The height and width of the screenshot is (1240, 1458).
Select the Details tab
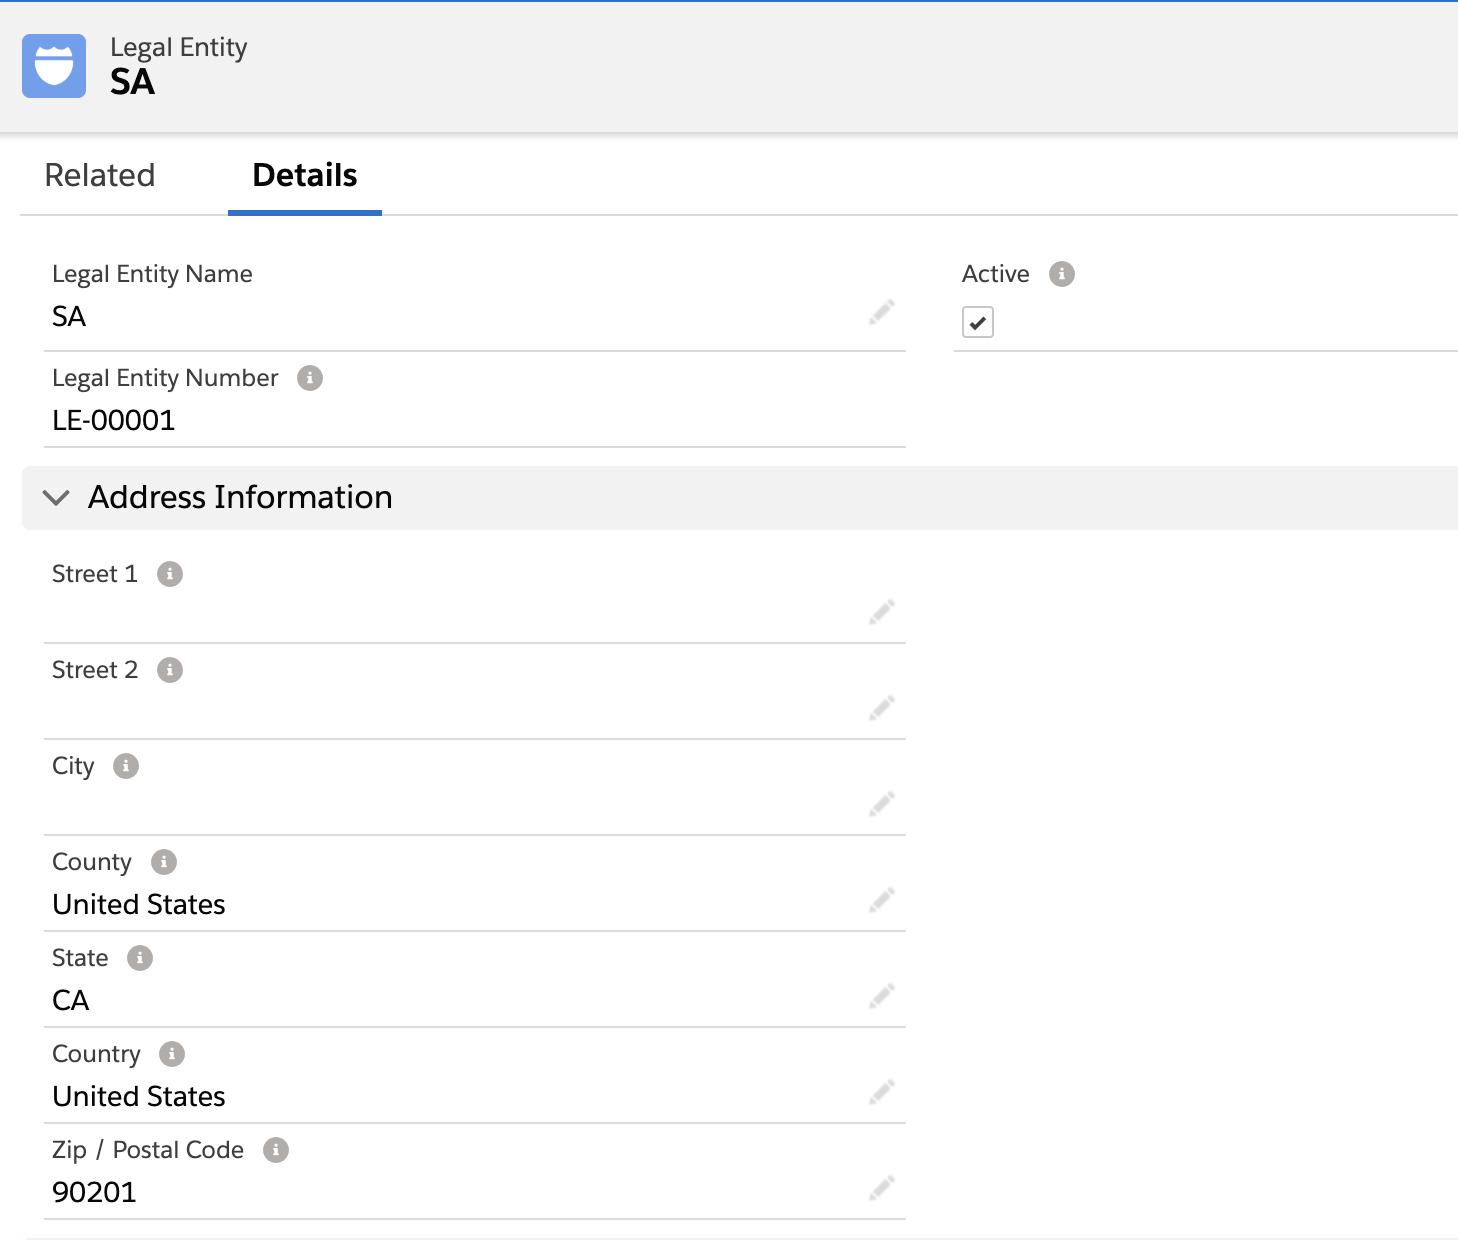305,175
